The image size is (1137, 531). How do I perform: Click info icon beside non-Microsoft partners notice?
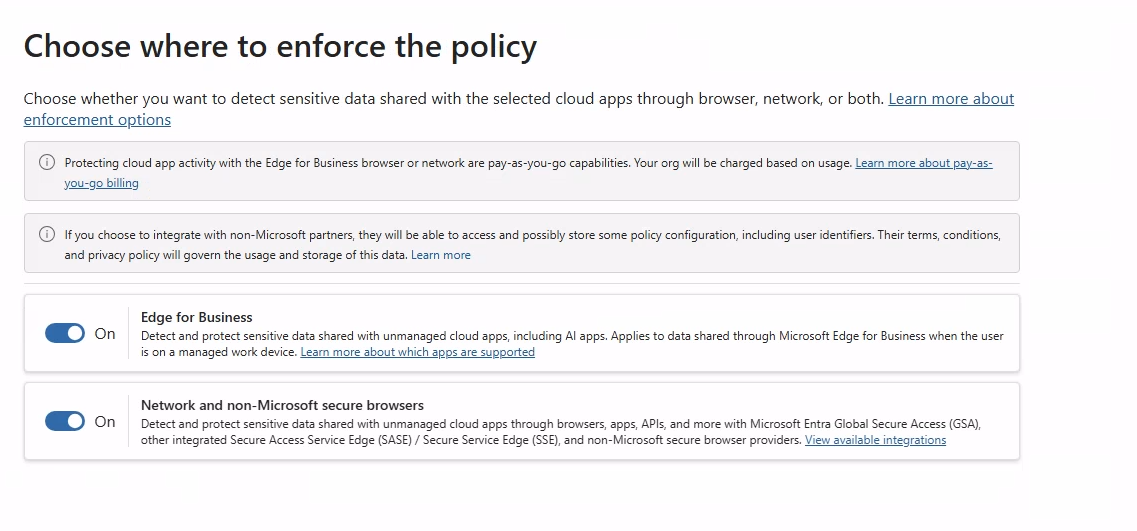click(x=46, y=234)
